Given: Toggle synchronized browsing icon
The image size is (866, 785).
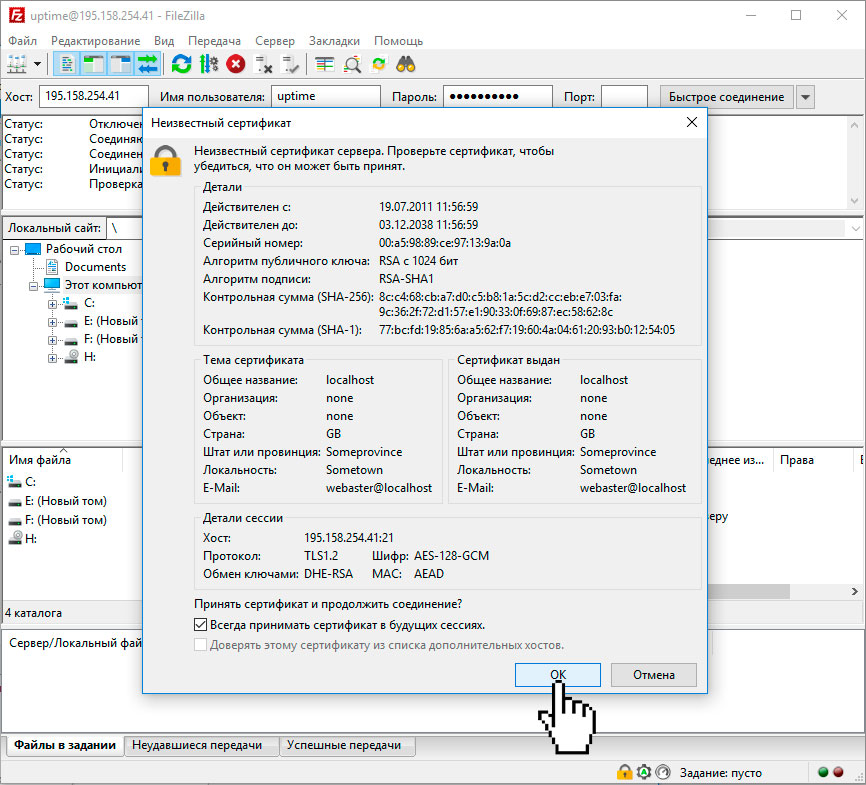Looking at the screenshot, I should click(x=379, y=64).
